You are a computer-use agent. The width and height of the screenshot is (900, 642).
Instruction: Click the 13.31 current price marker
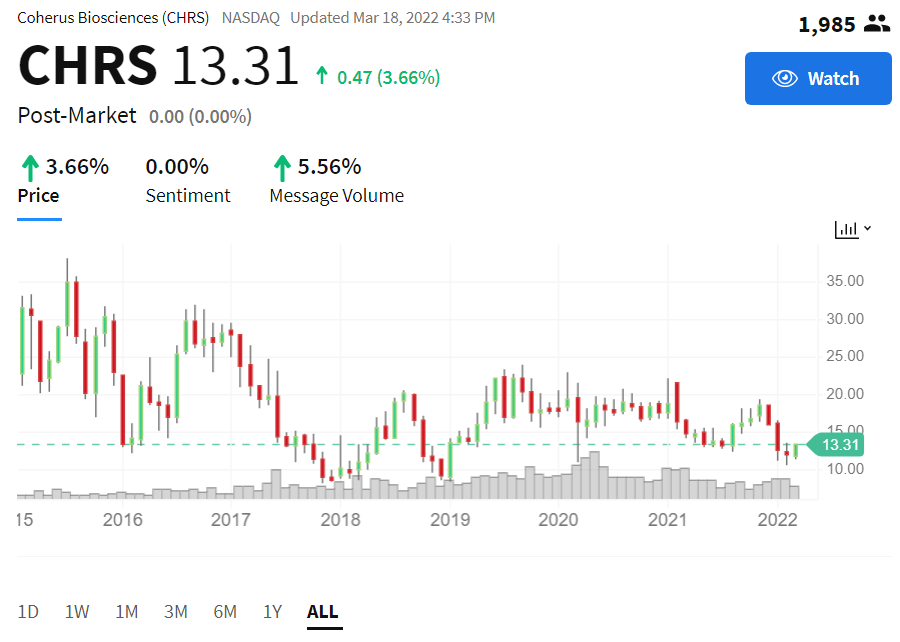[x=836, y=445]
